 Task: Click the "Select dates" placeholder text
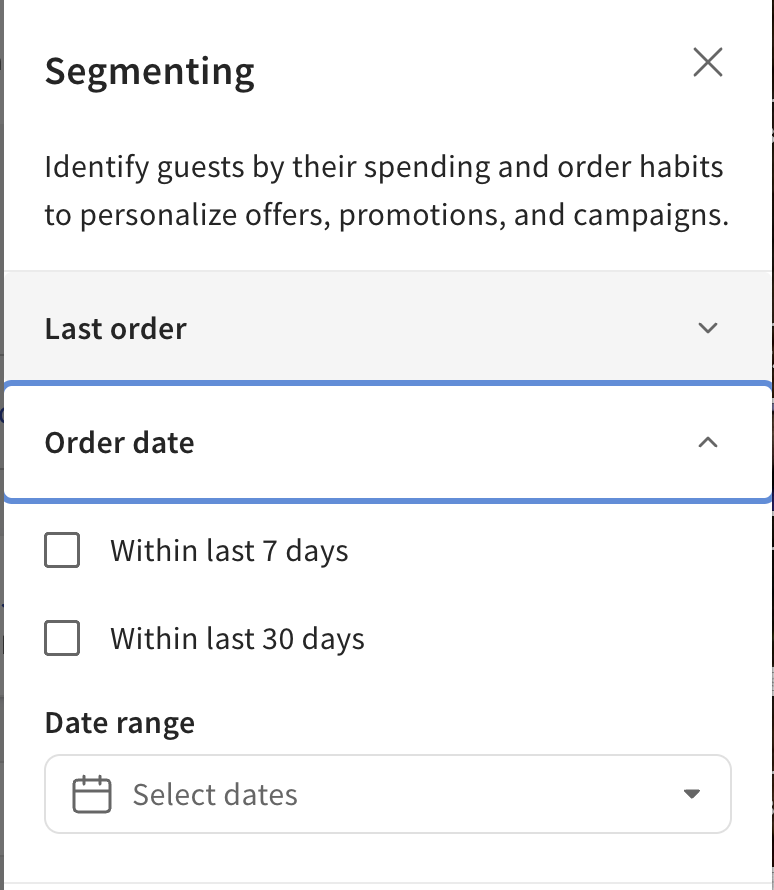215,795
